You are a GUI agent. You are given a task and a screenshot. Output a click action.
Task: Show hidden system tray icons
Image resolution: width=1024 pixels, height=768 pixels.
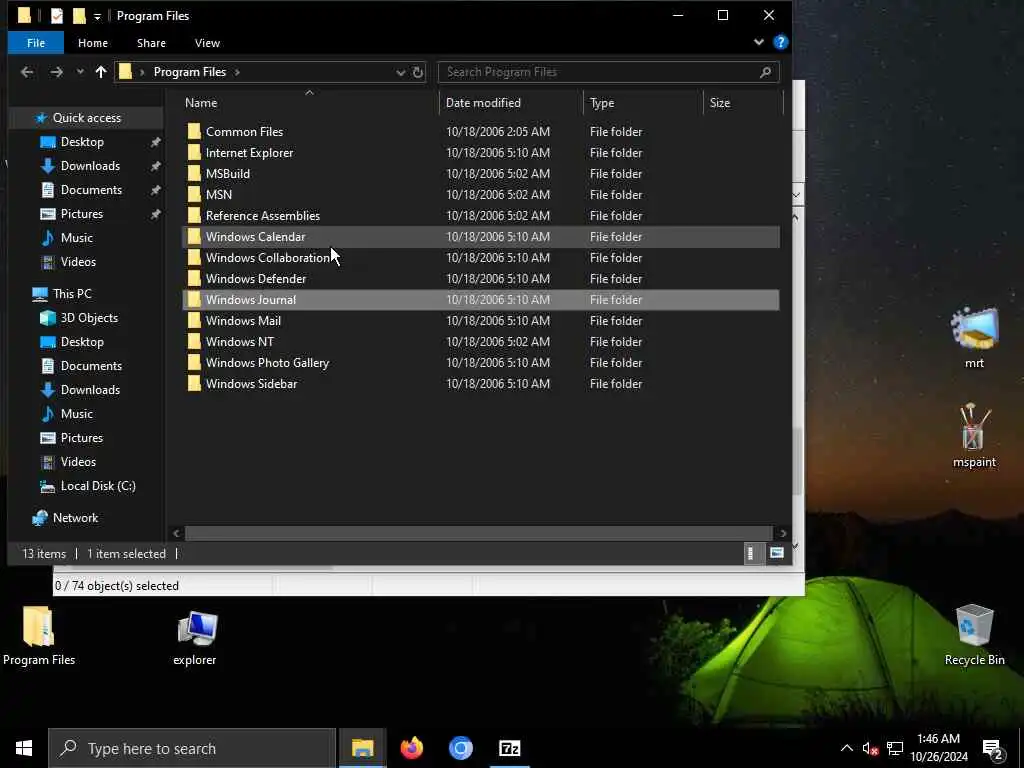pyautogui.click(x=846, y=748)
